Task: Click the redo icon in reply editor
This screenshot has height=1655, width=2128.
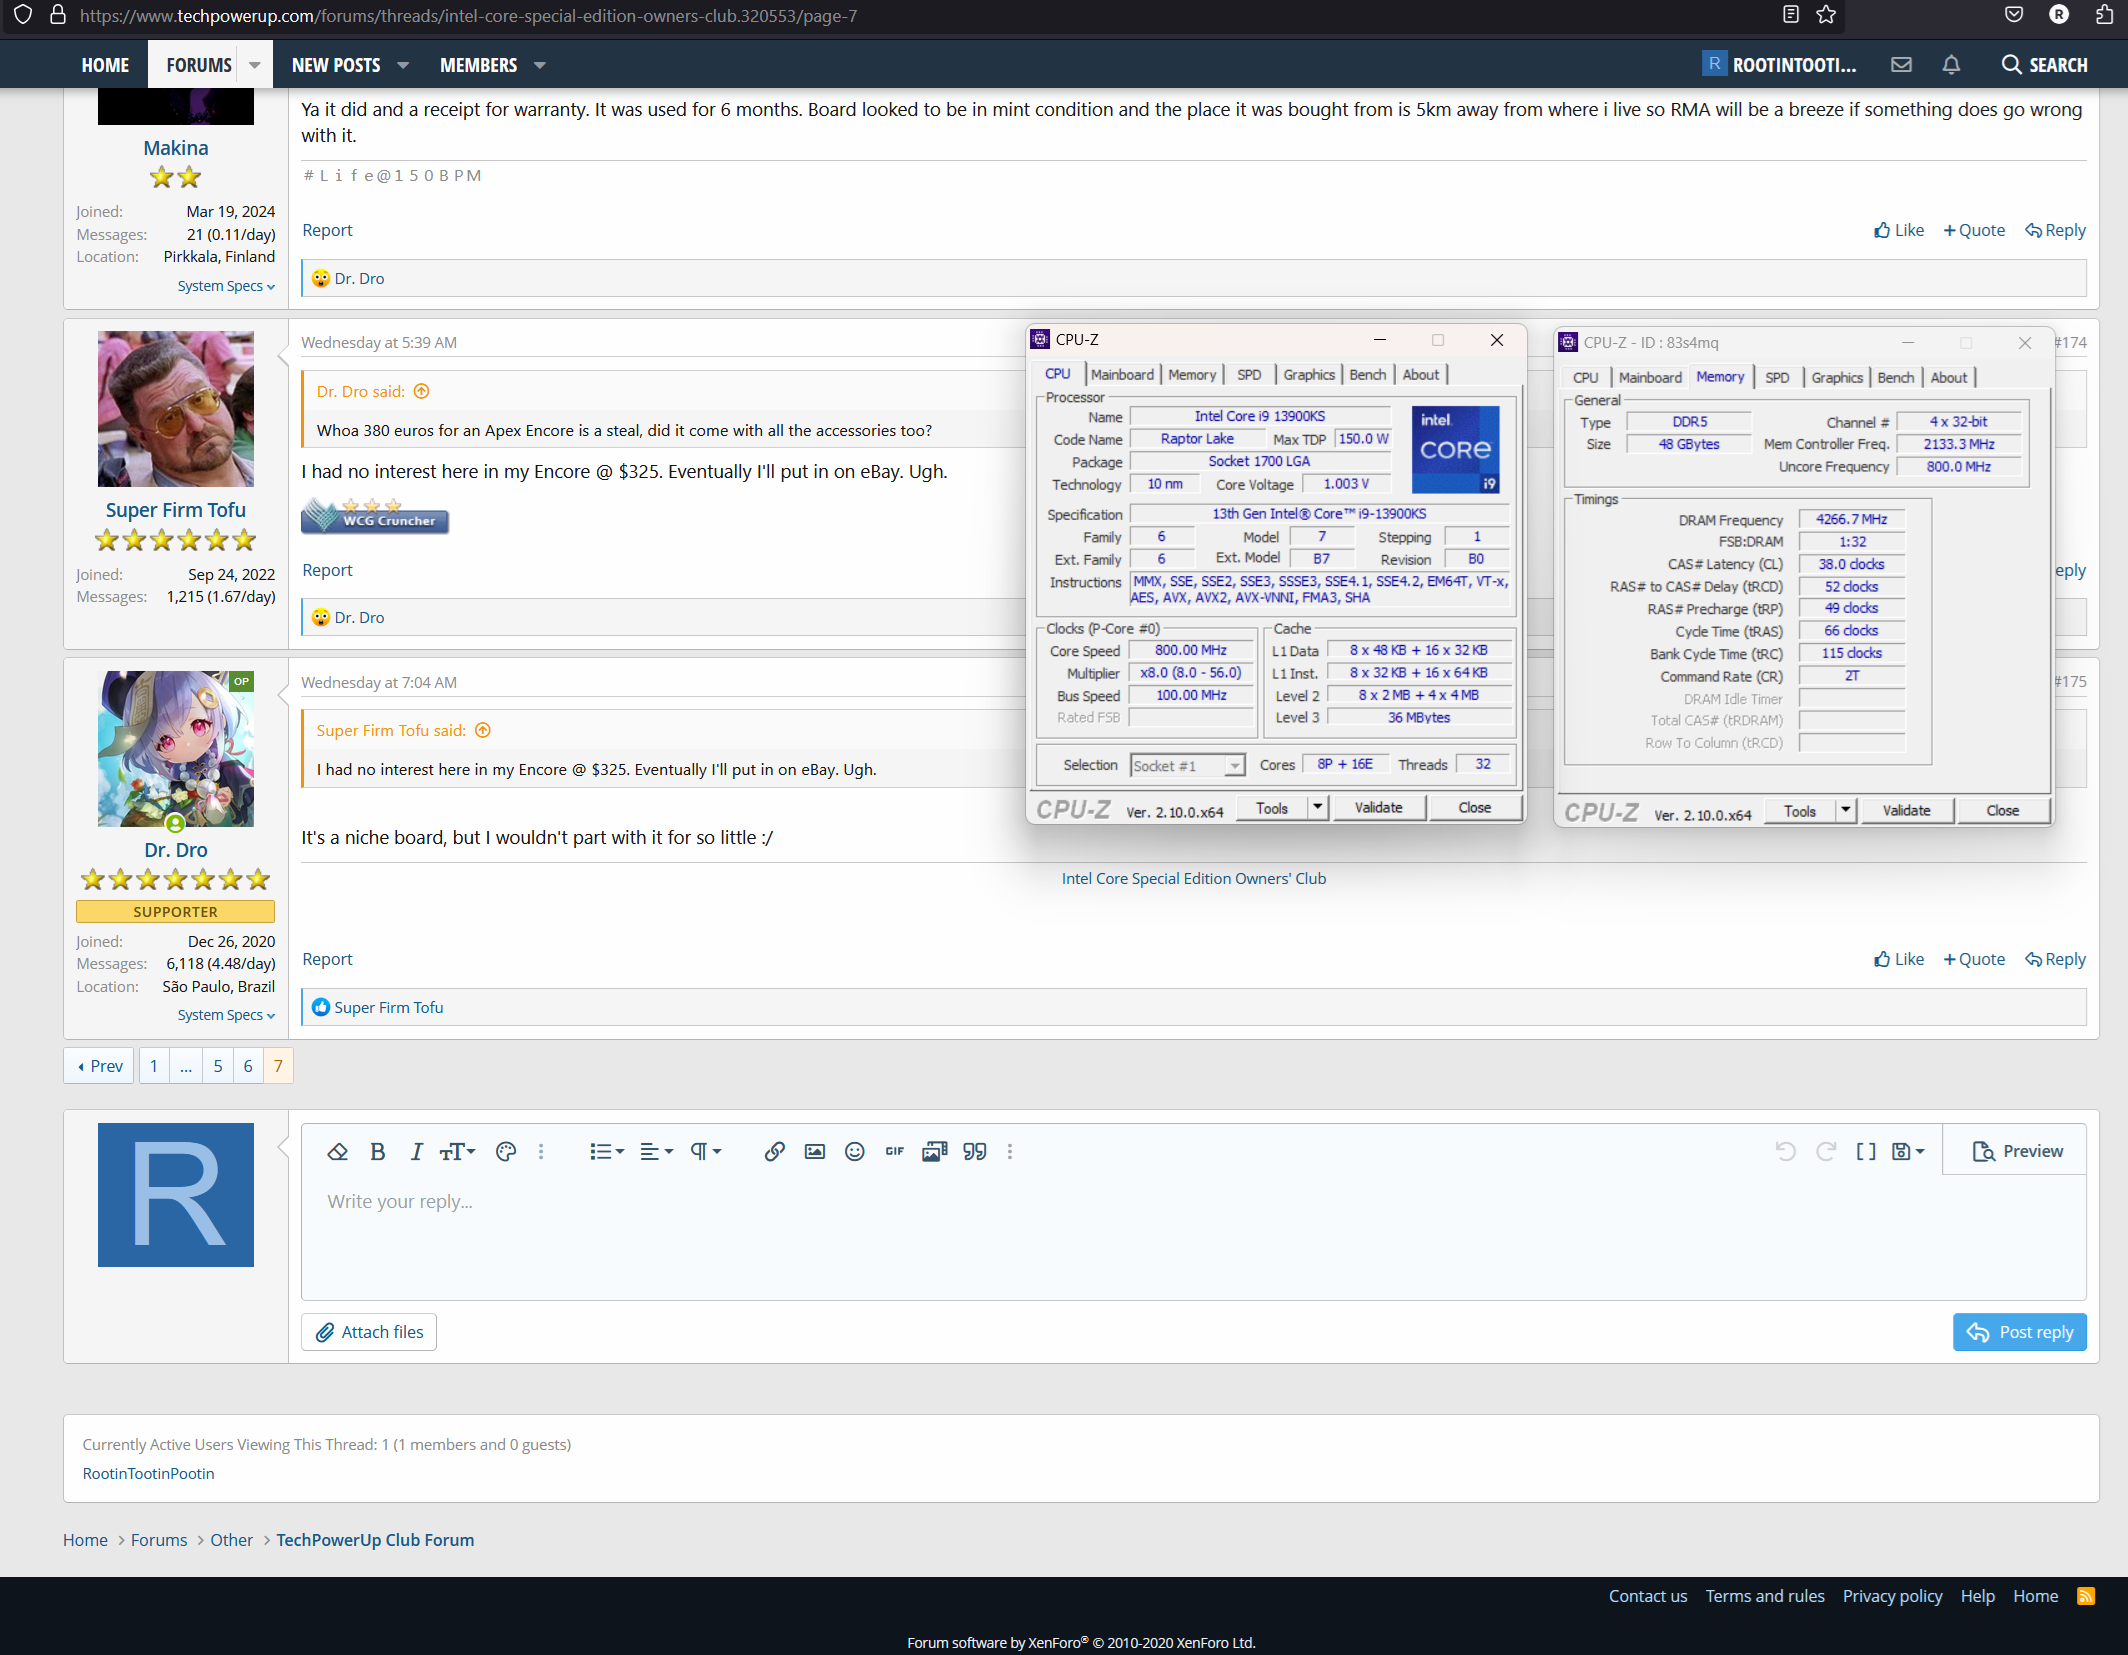Action: tap(1826, 1151)
